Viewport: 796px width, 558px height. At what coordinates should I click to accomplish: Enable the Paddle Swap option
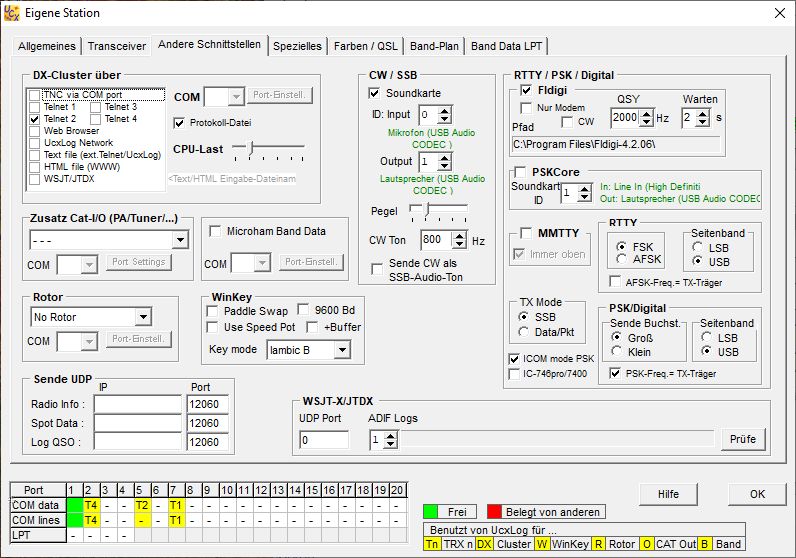[x=213, y=311]
